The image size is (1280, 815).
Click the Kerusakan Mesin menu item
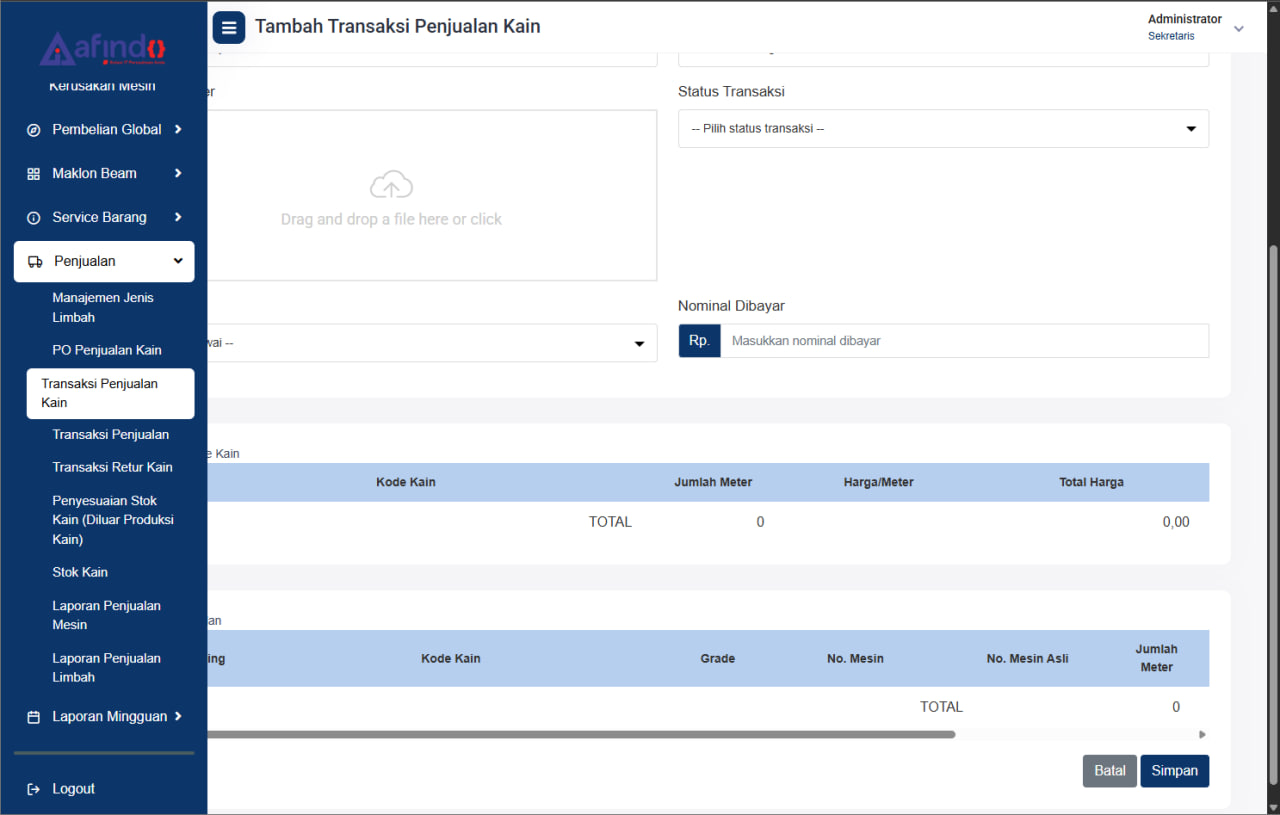pos(102,86)
